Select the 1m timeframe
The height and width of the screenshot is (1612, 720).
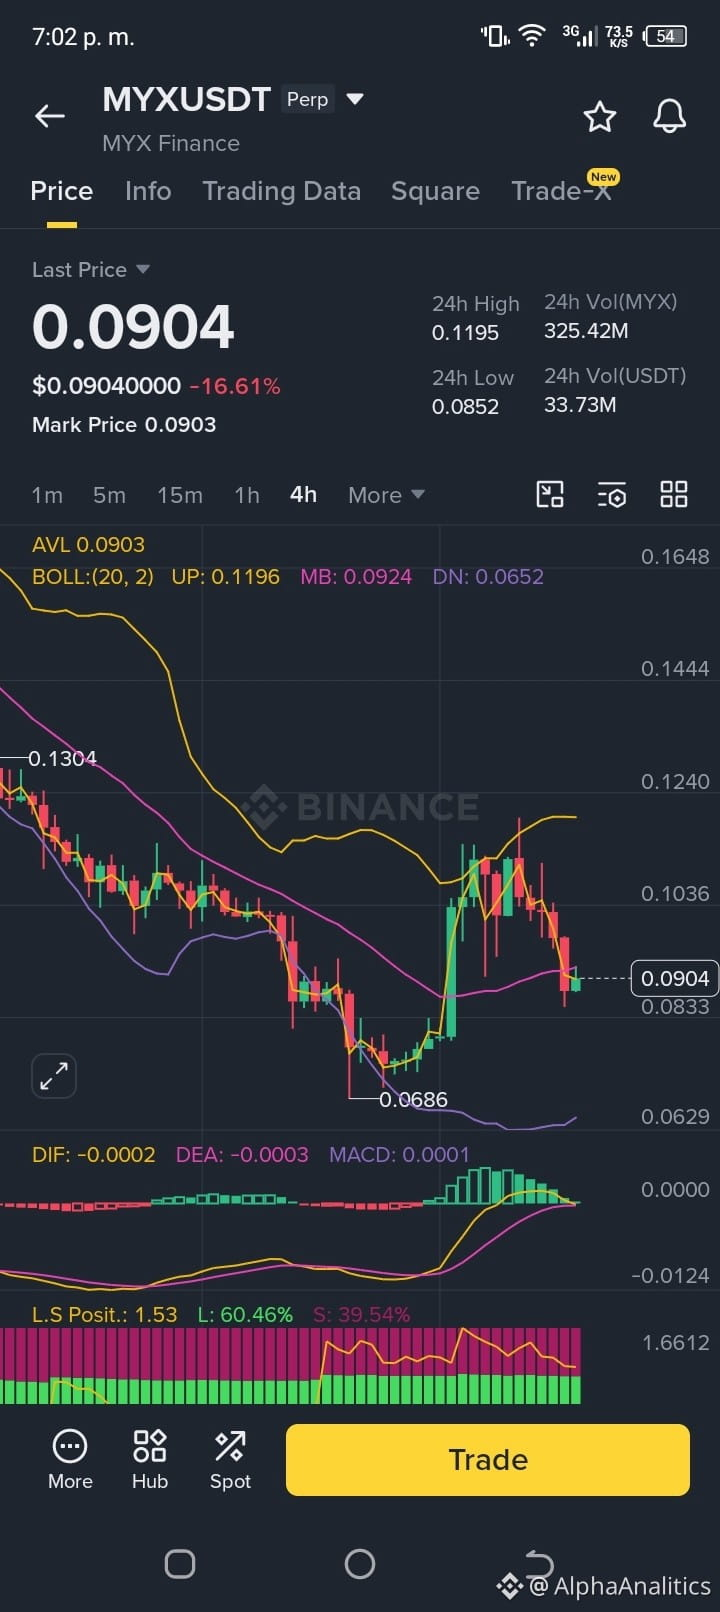coord(47,495)
